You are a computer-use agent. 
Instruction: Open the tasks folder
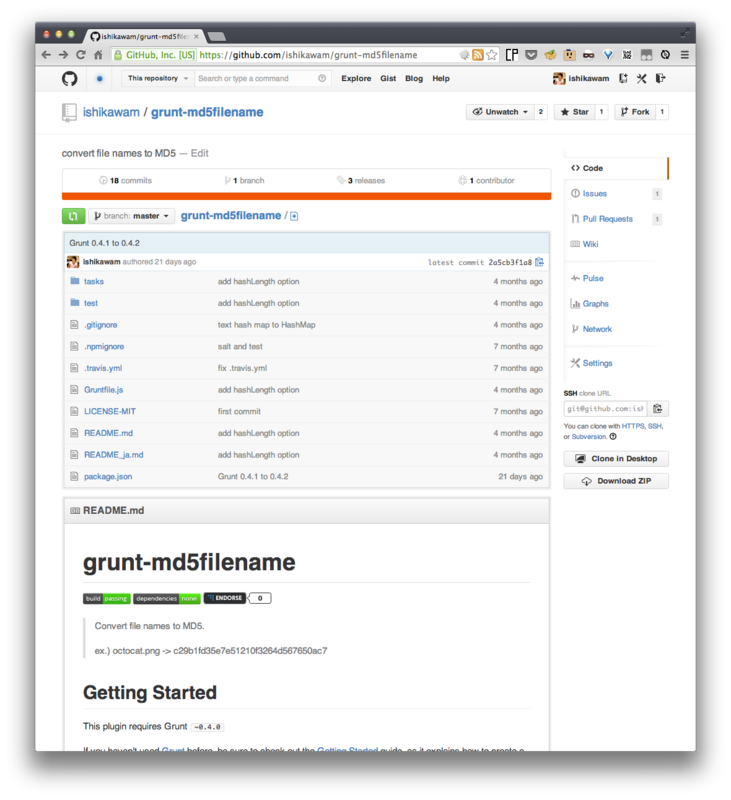pos(94,282)
